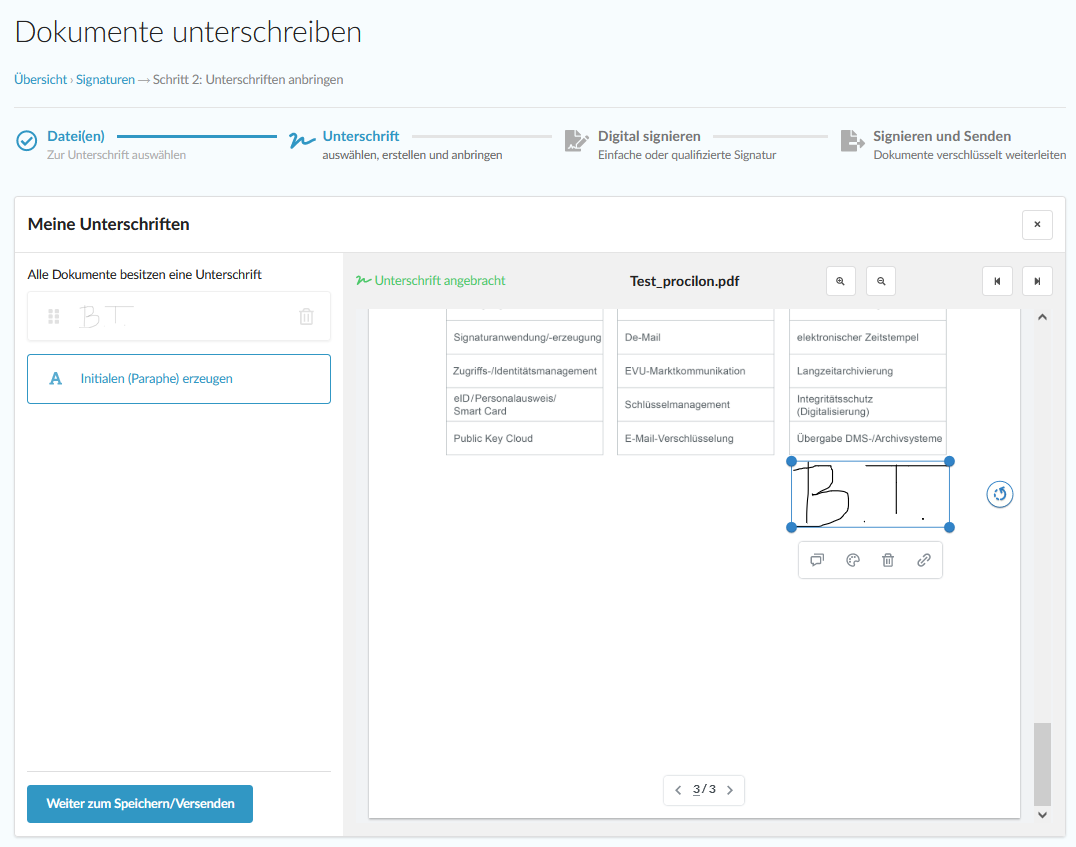
Task: Add a comment to the placed signature
Action: pyautogui.click(x=817, y=560)
